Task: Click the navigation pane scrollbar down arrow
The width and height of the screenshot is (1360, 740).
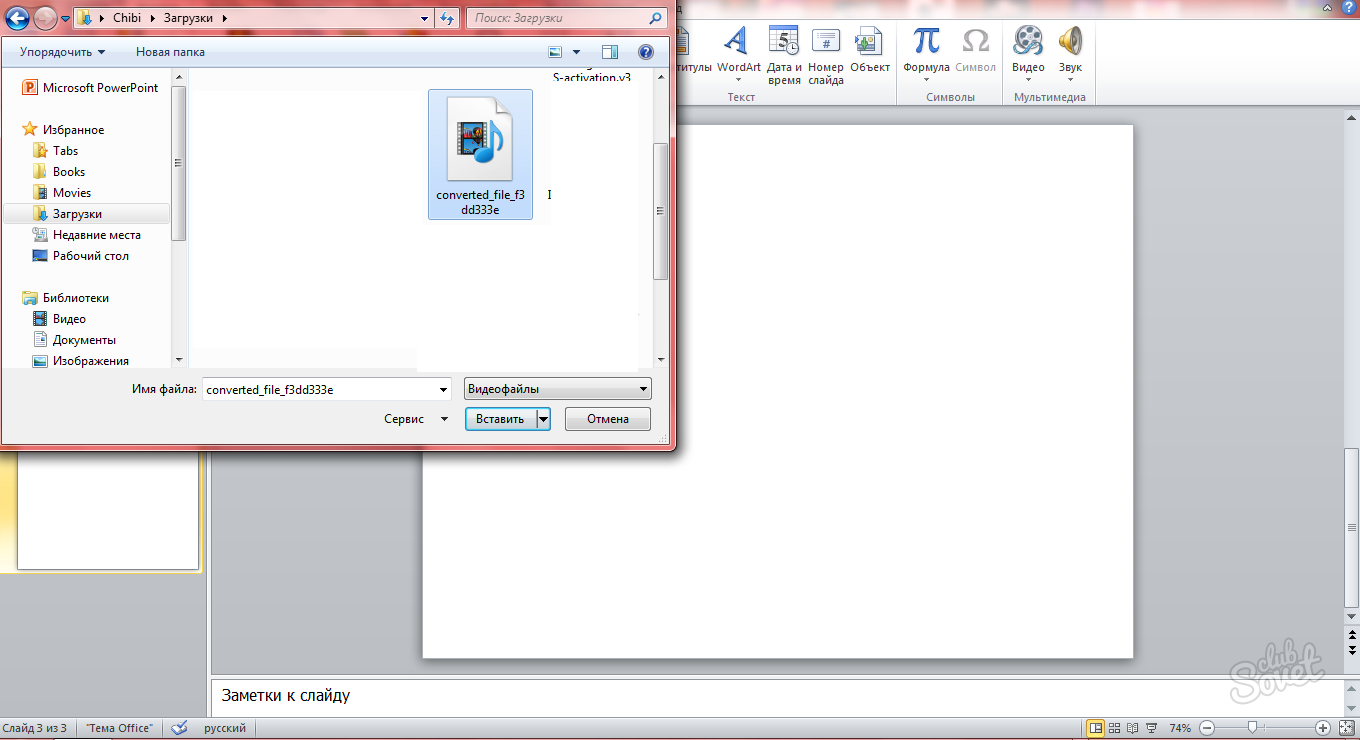Action: (179, 359)
